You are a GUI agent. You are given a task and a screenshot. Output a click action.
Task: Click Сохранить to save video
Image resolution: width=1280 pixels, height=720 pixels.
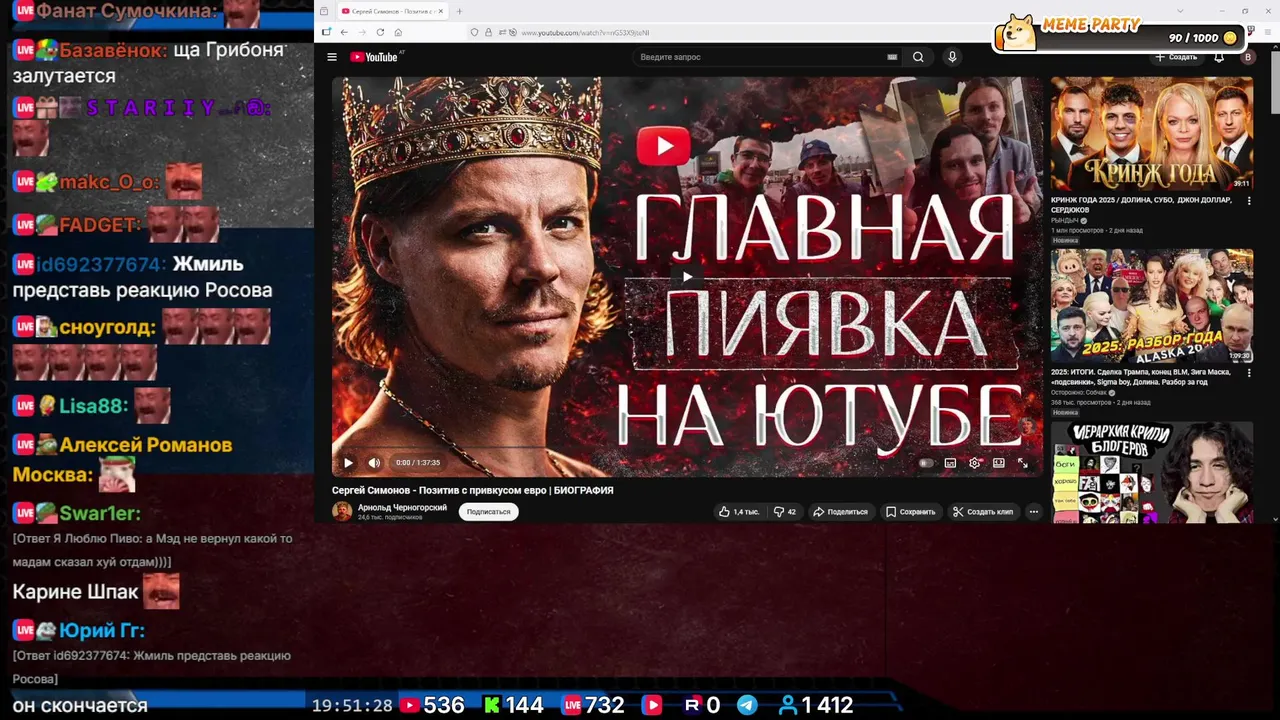coord(911,512)
